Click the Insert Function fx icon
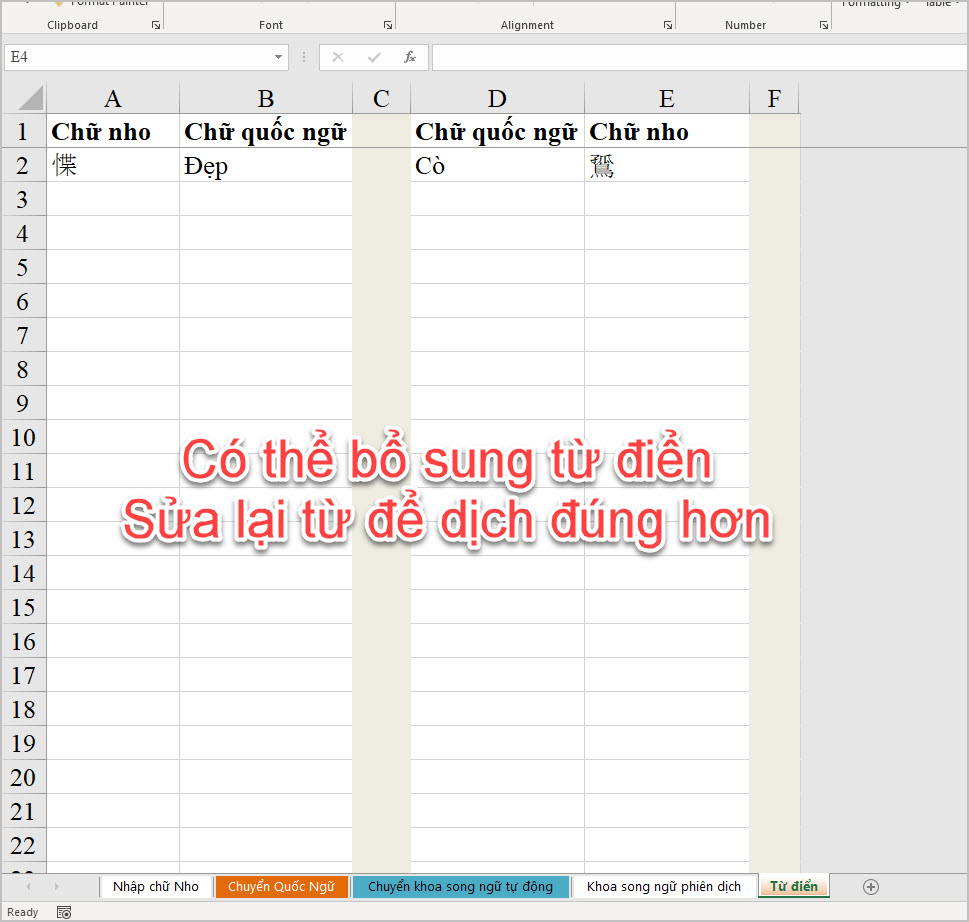 point(410,58)
